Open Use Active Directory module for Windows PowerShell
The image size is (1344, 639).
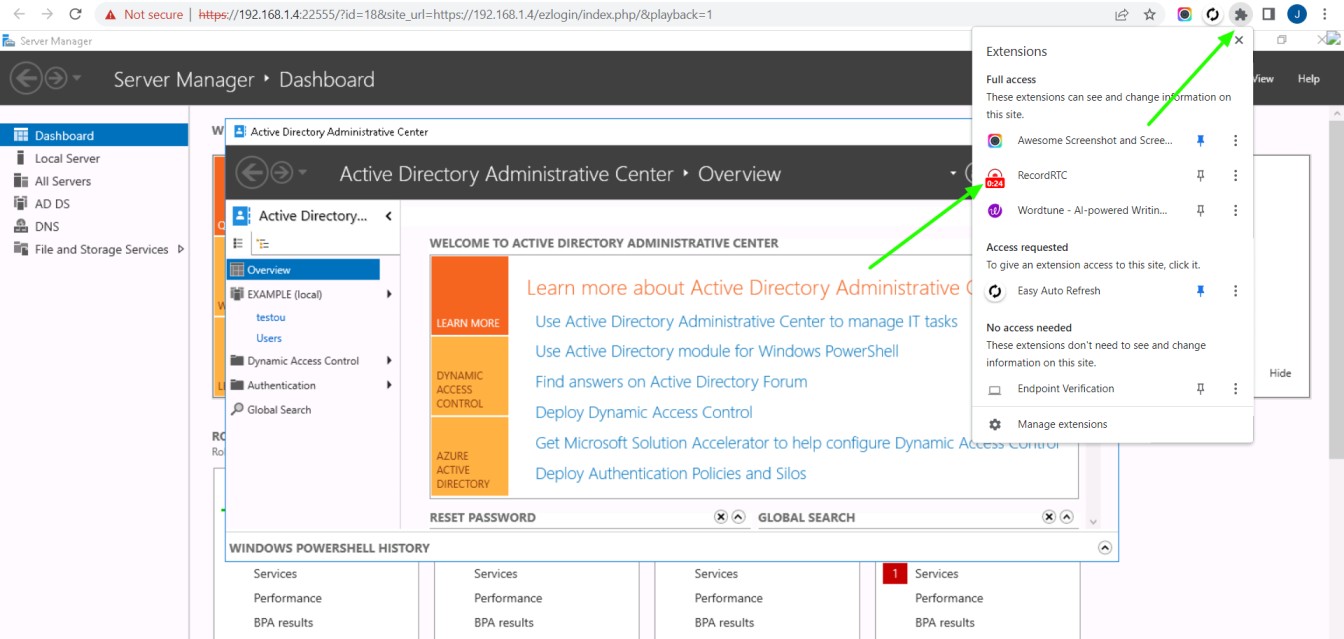tap(717, 351)
